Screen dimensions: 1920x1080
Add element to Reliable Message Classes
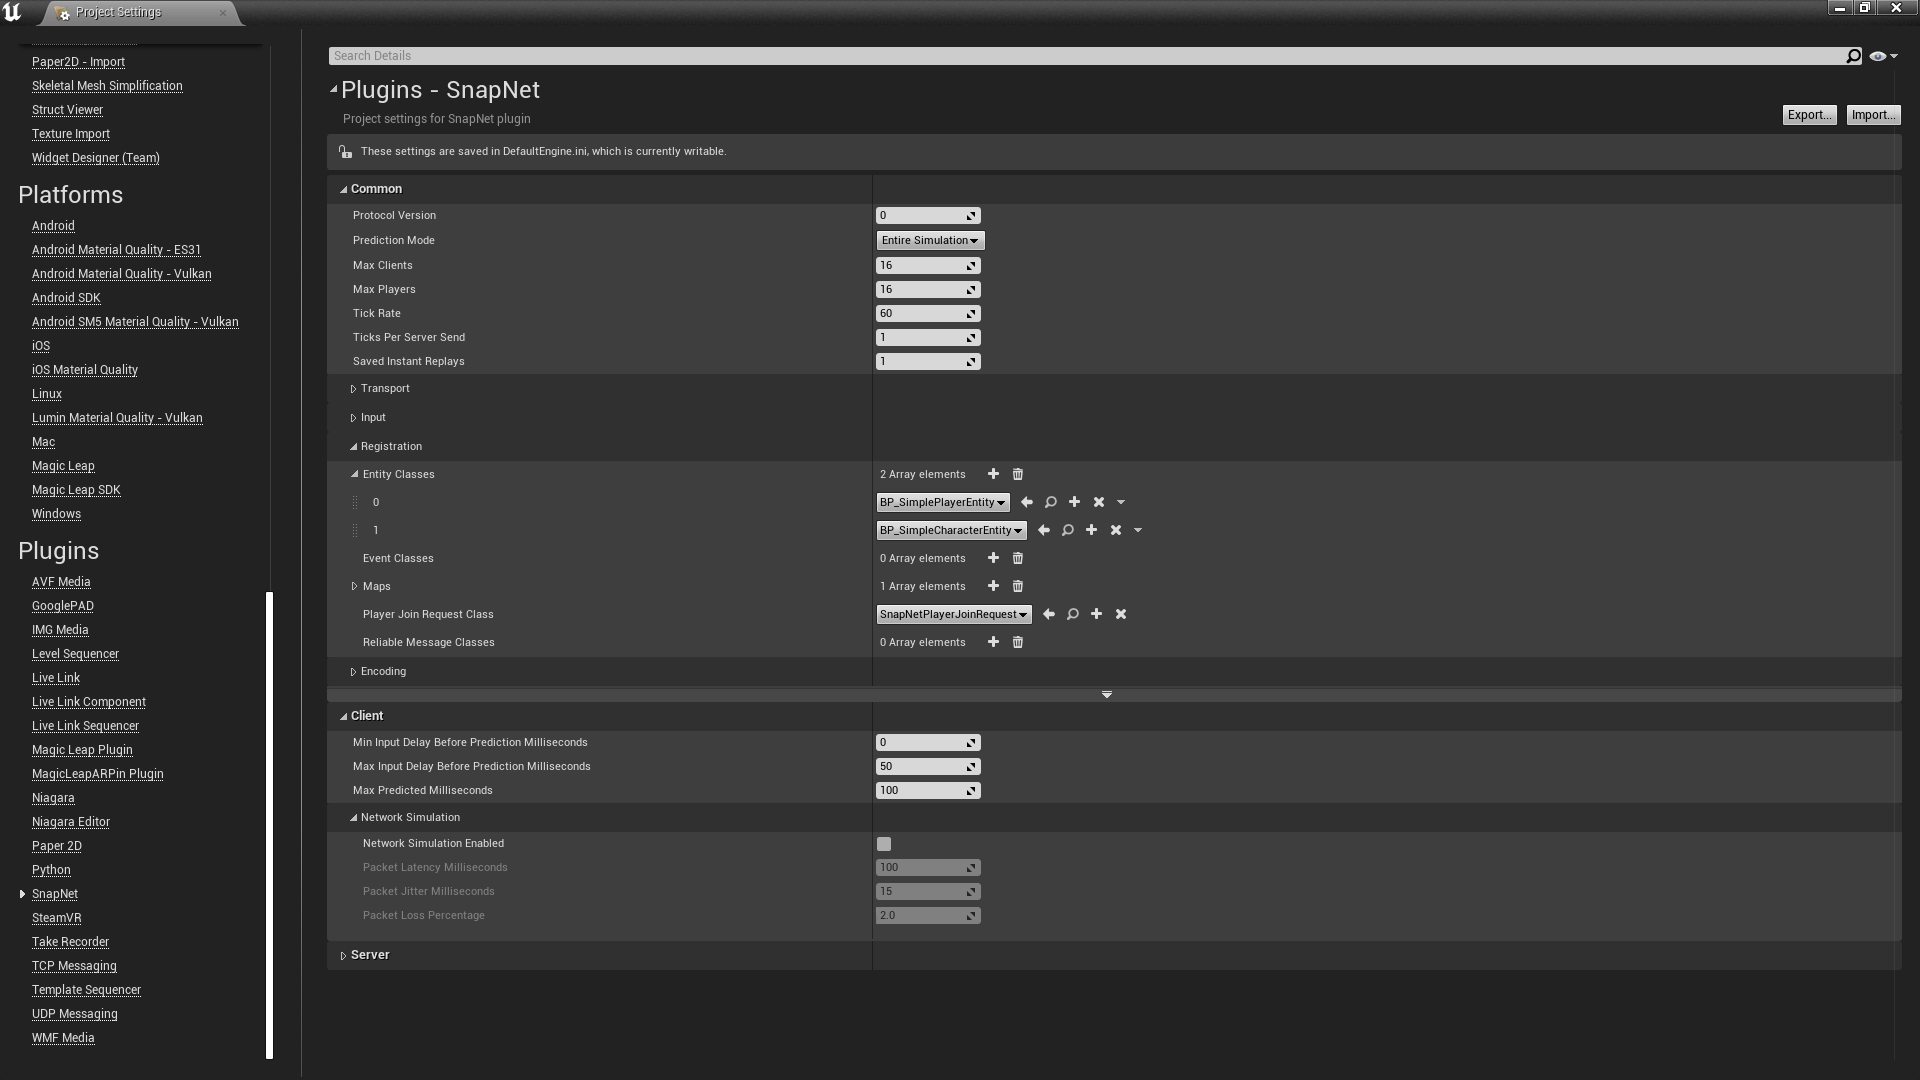click(993, 642)
